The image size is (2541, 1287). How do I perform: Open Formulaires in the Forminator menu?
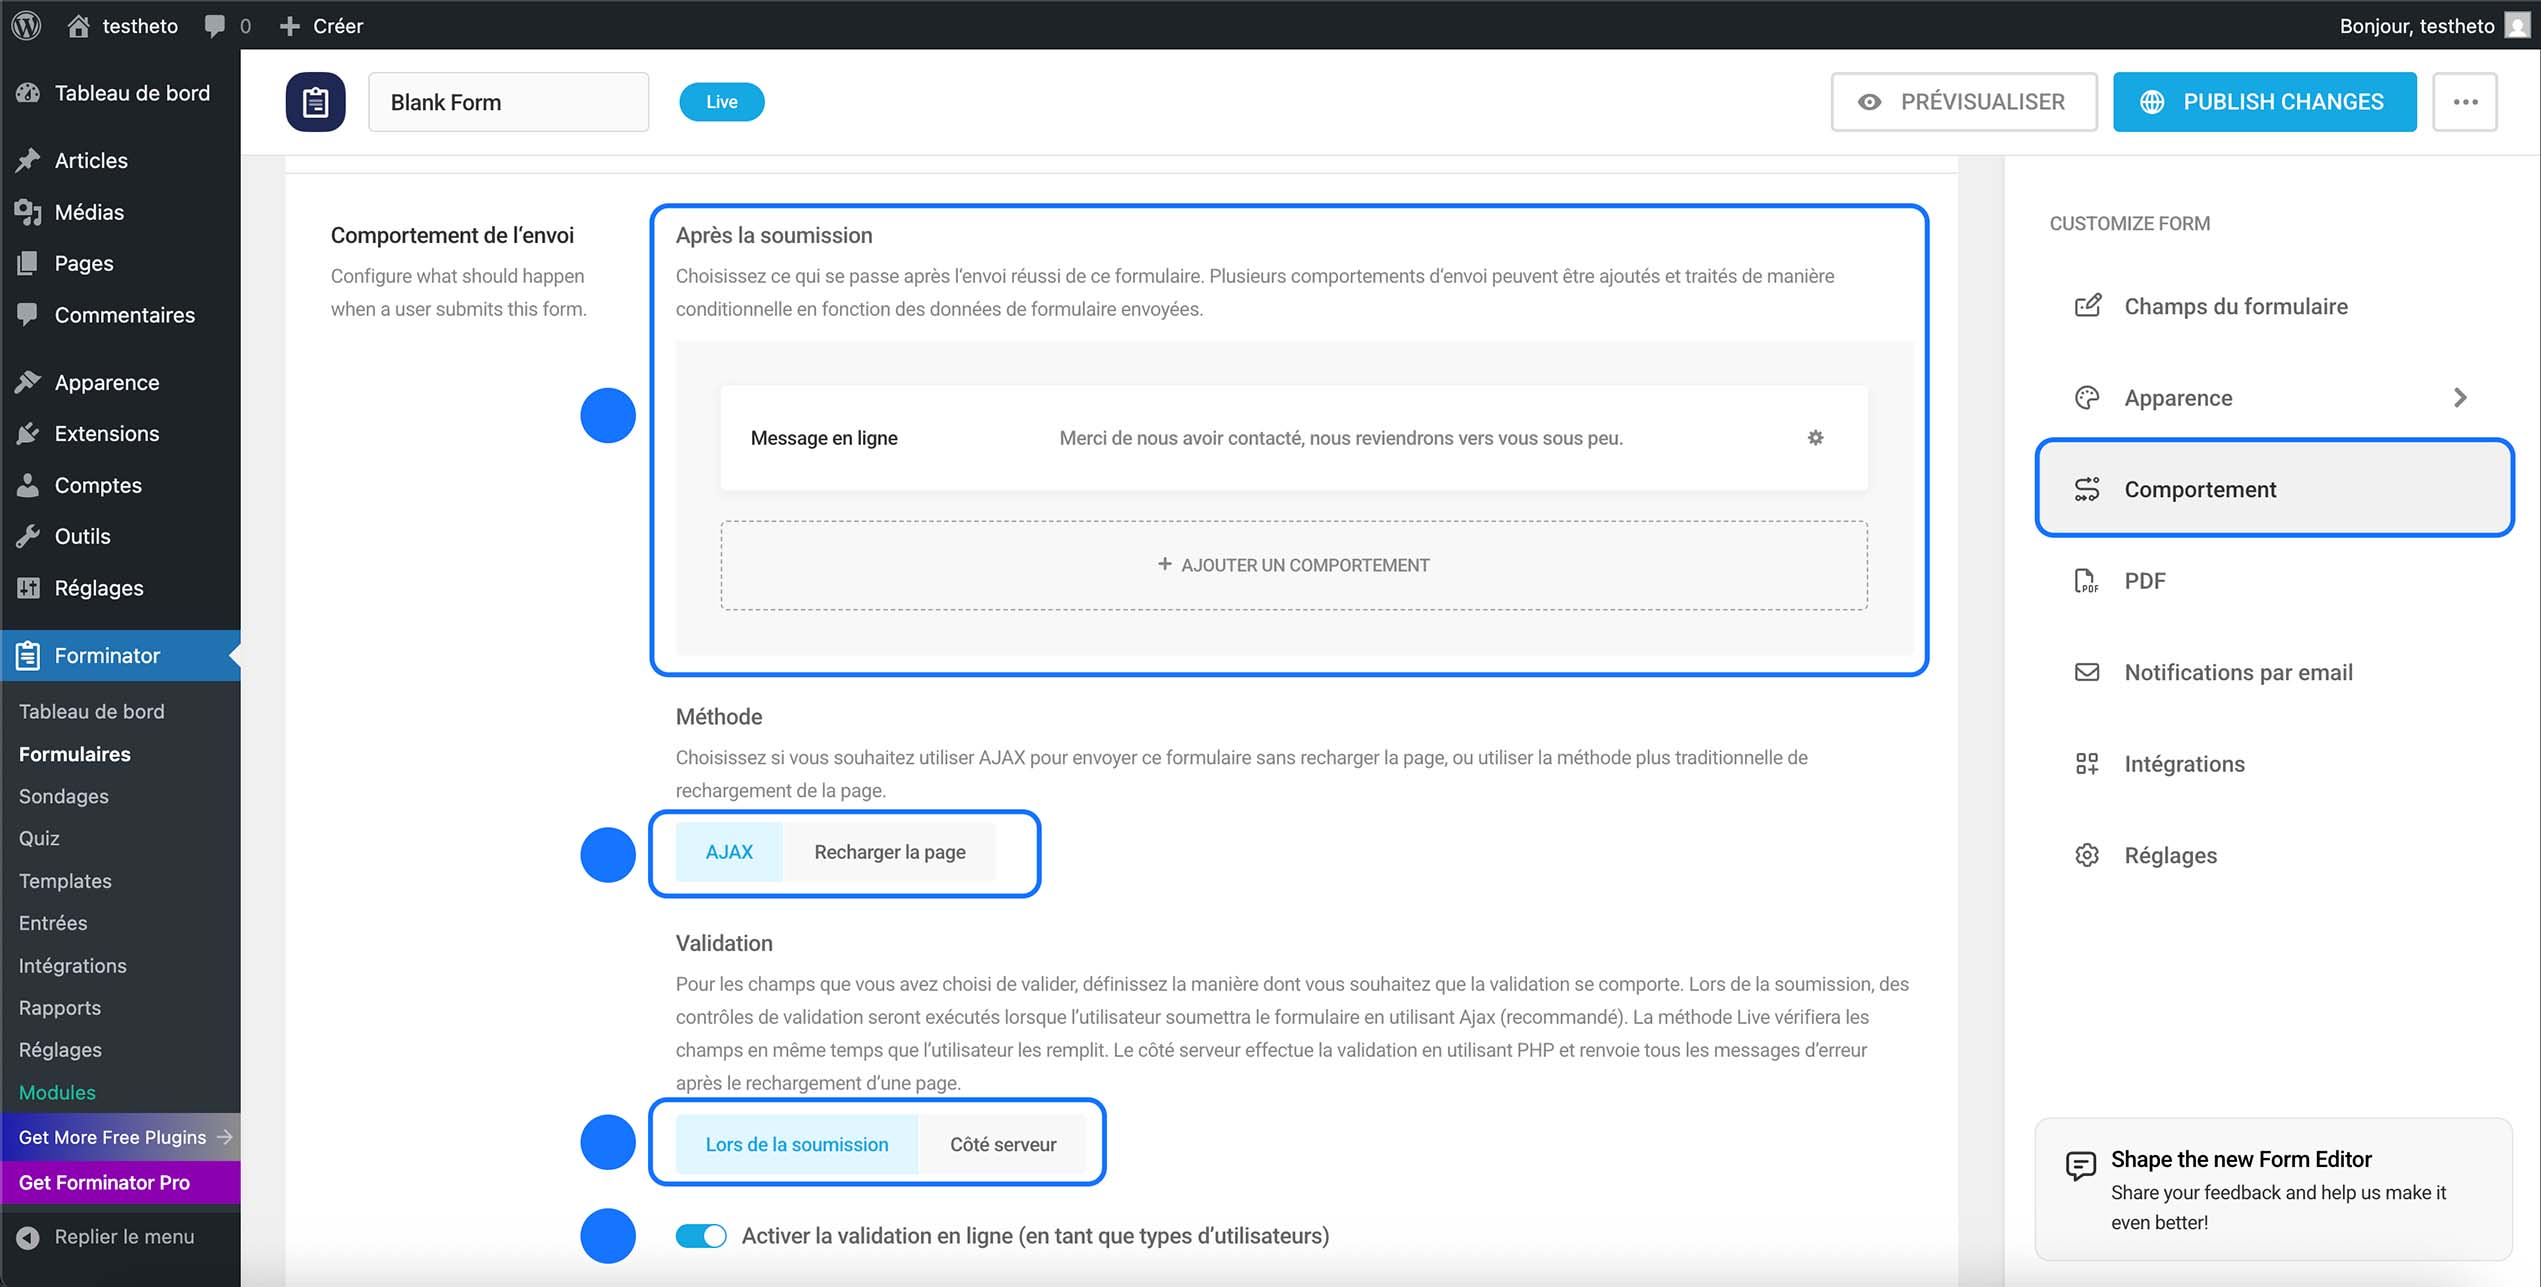tap(74, 753)
